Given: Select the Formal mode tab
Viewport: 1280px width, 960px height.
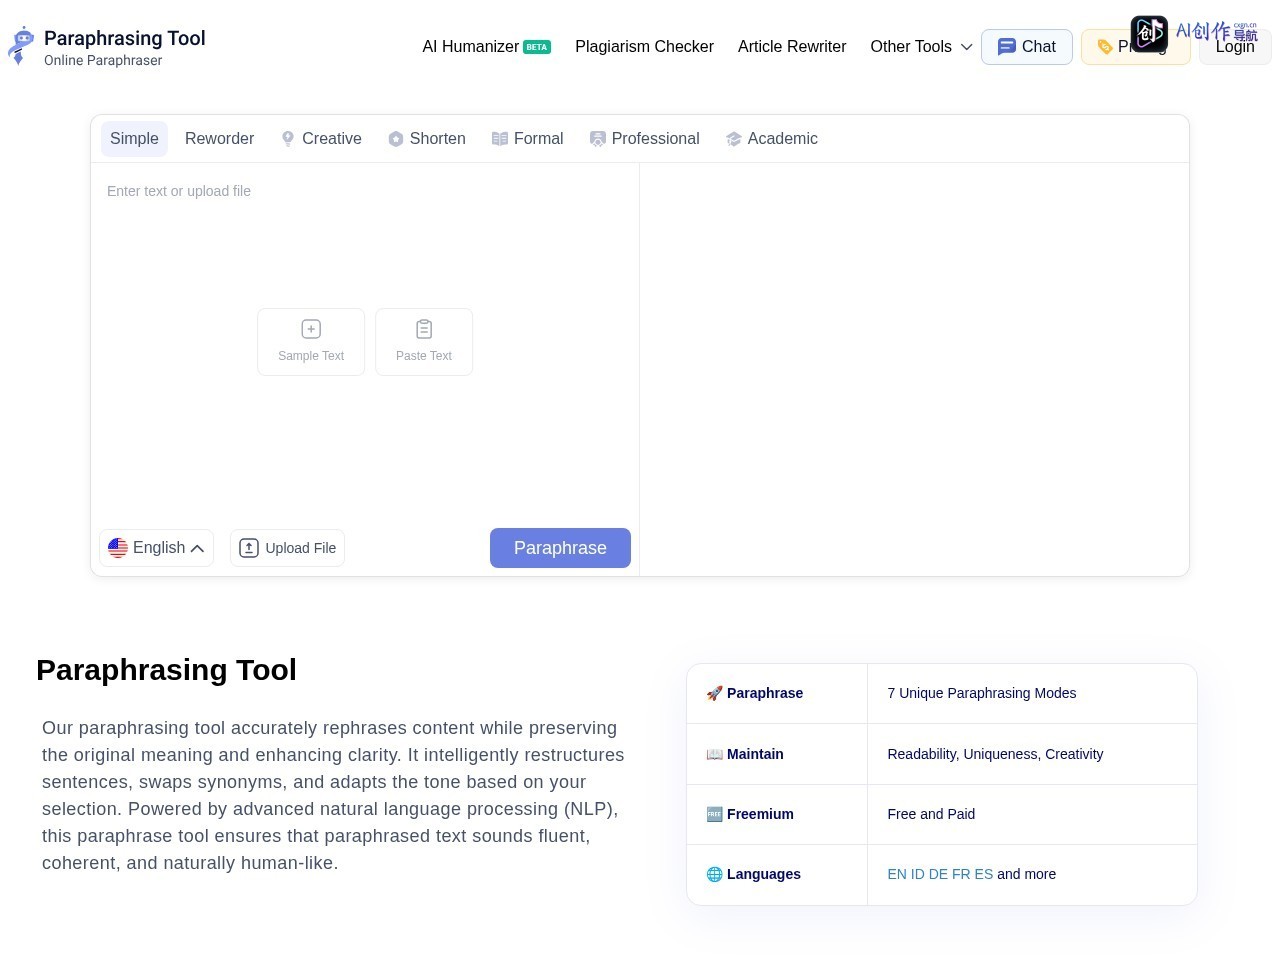Looking at the screenshot, I should [x=528, y=139].
